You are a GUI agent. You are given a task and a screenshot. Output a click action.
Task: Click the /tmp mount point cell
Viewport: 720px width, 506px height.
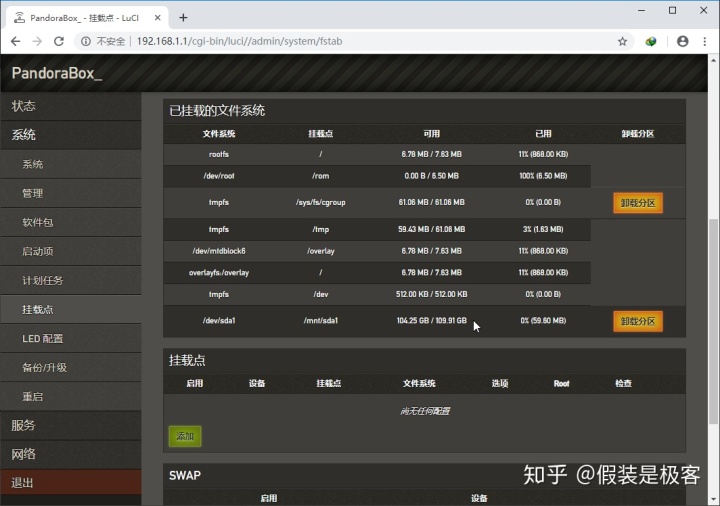pyautogui.click(x=321, y=229)
